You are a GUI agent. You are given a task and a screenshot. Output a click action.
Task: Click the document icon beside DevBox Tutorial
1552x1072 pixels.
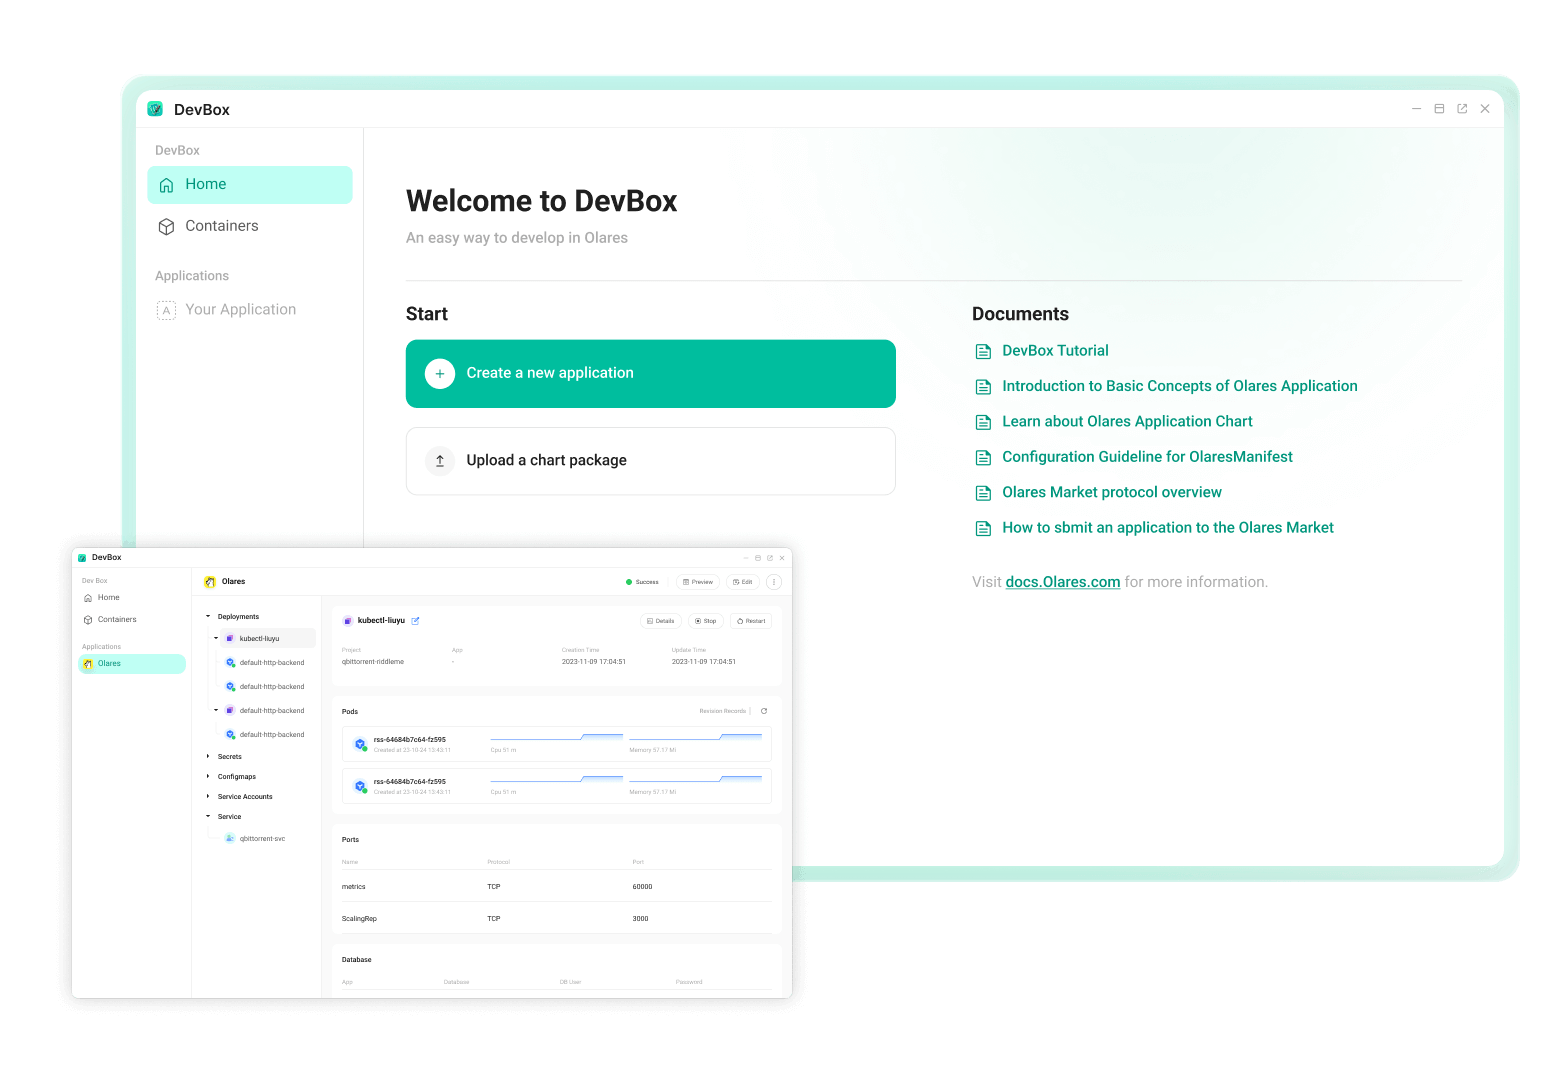click(x=983, y=351)
